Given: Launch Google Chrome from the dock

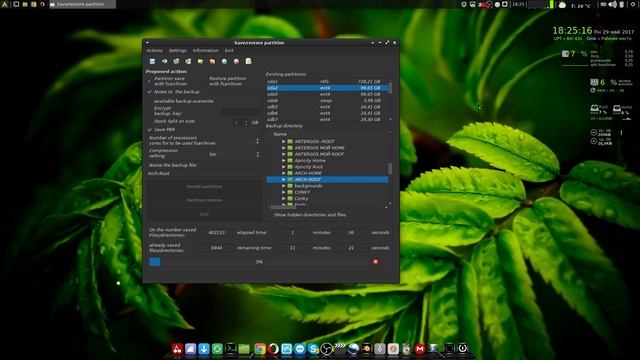Looking at the screenshot, I should [260, 349].
